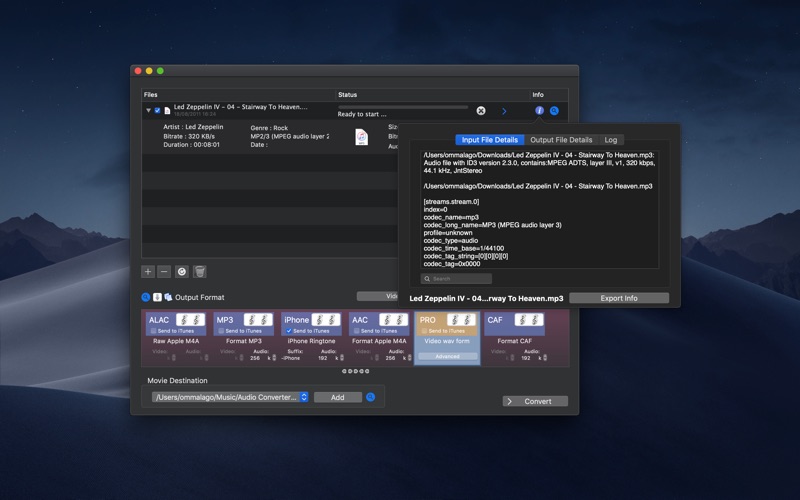Image resolution: width=800 pixels, height=500 pixels.
Task: Click the Info column header
Action: click(548, 95)
